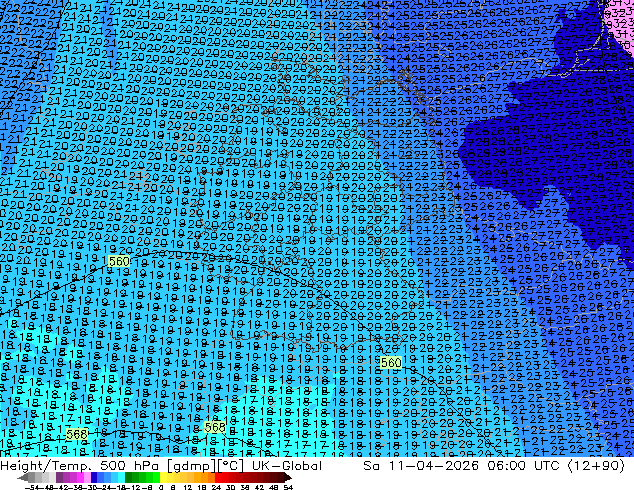Click the bright red legend swatch

[x=218, y=477]
